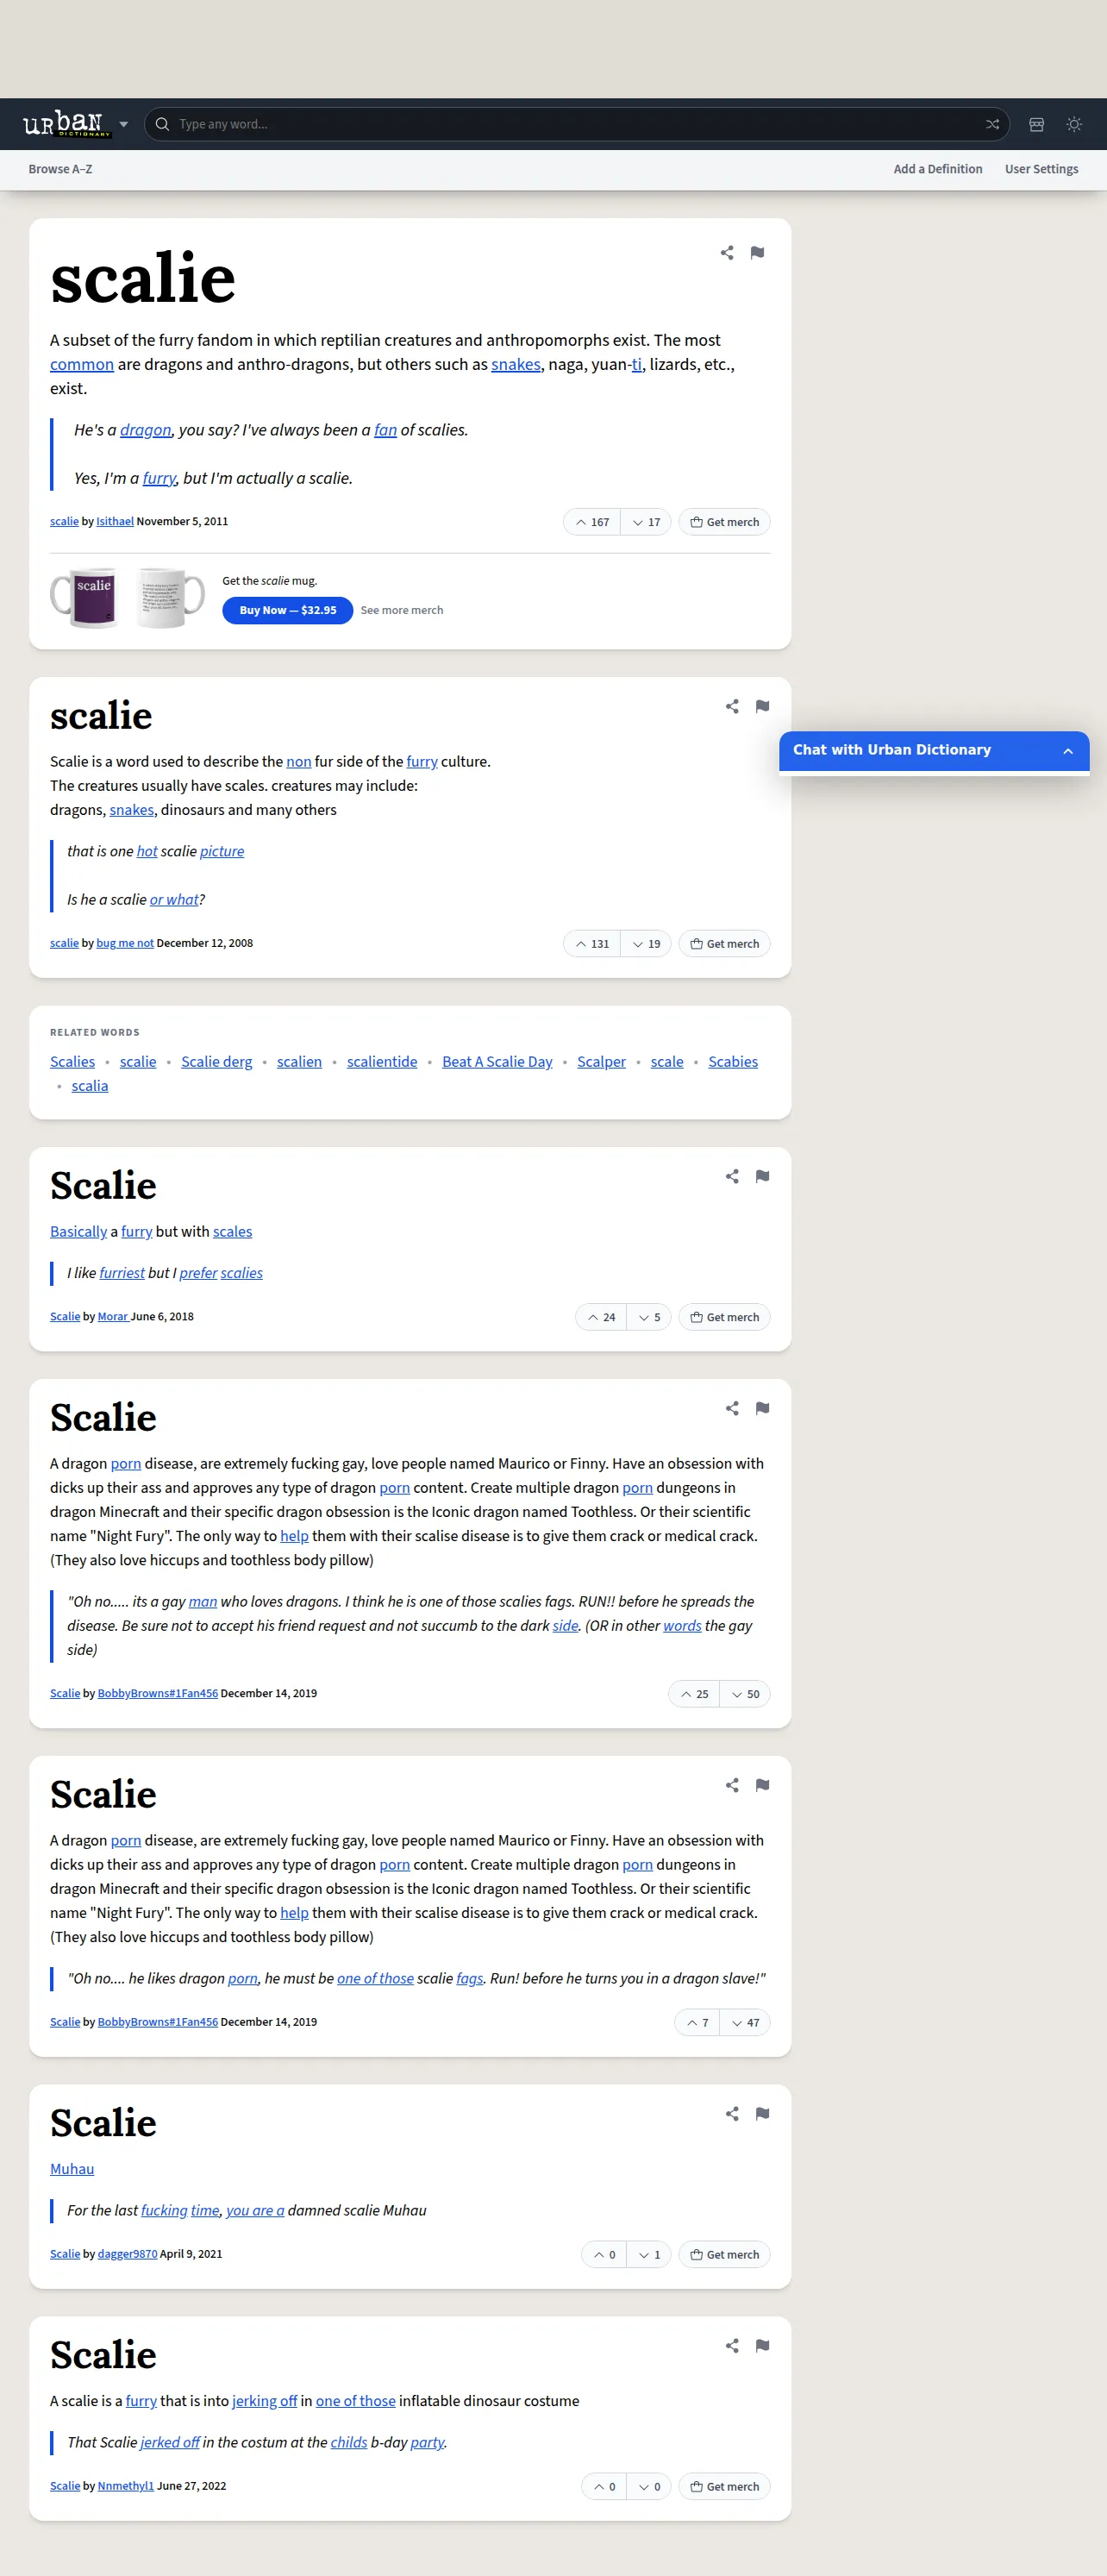Share the definition by bug me not
Screen dimensions: 1107x2576
[x=732, y=707]
